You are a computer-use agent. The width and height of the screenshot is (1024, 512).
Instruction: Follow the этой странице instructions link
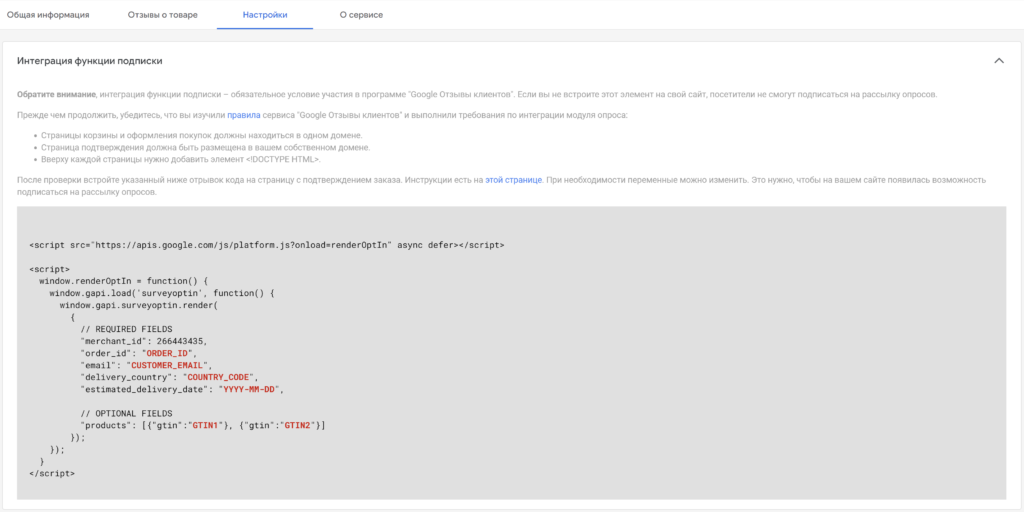513,179
